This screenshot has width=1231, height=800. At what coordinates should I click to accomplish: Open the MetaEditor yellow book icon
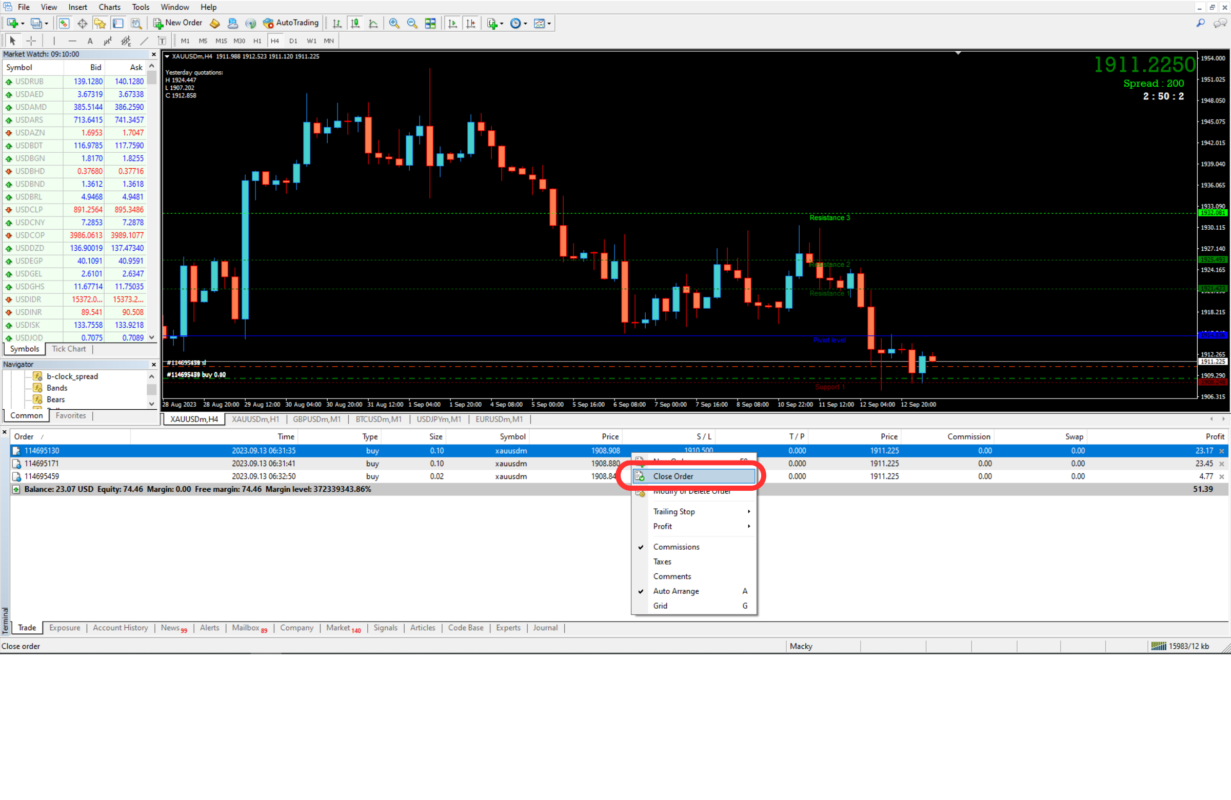(x=215, y=22)
